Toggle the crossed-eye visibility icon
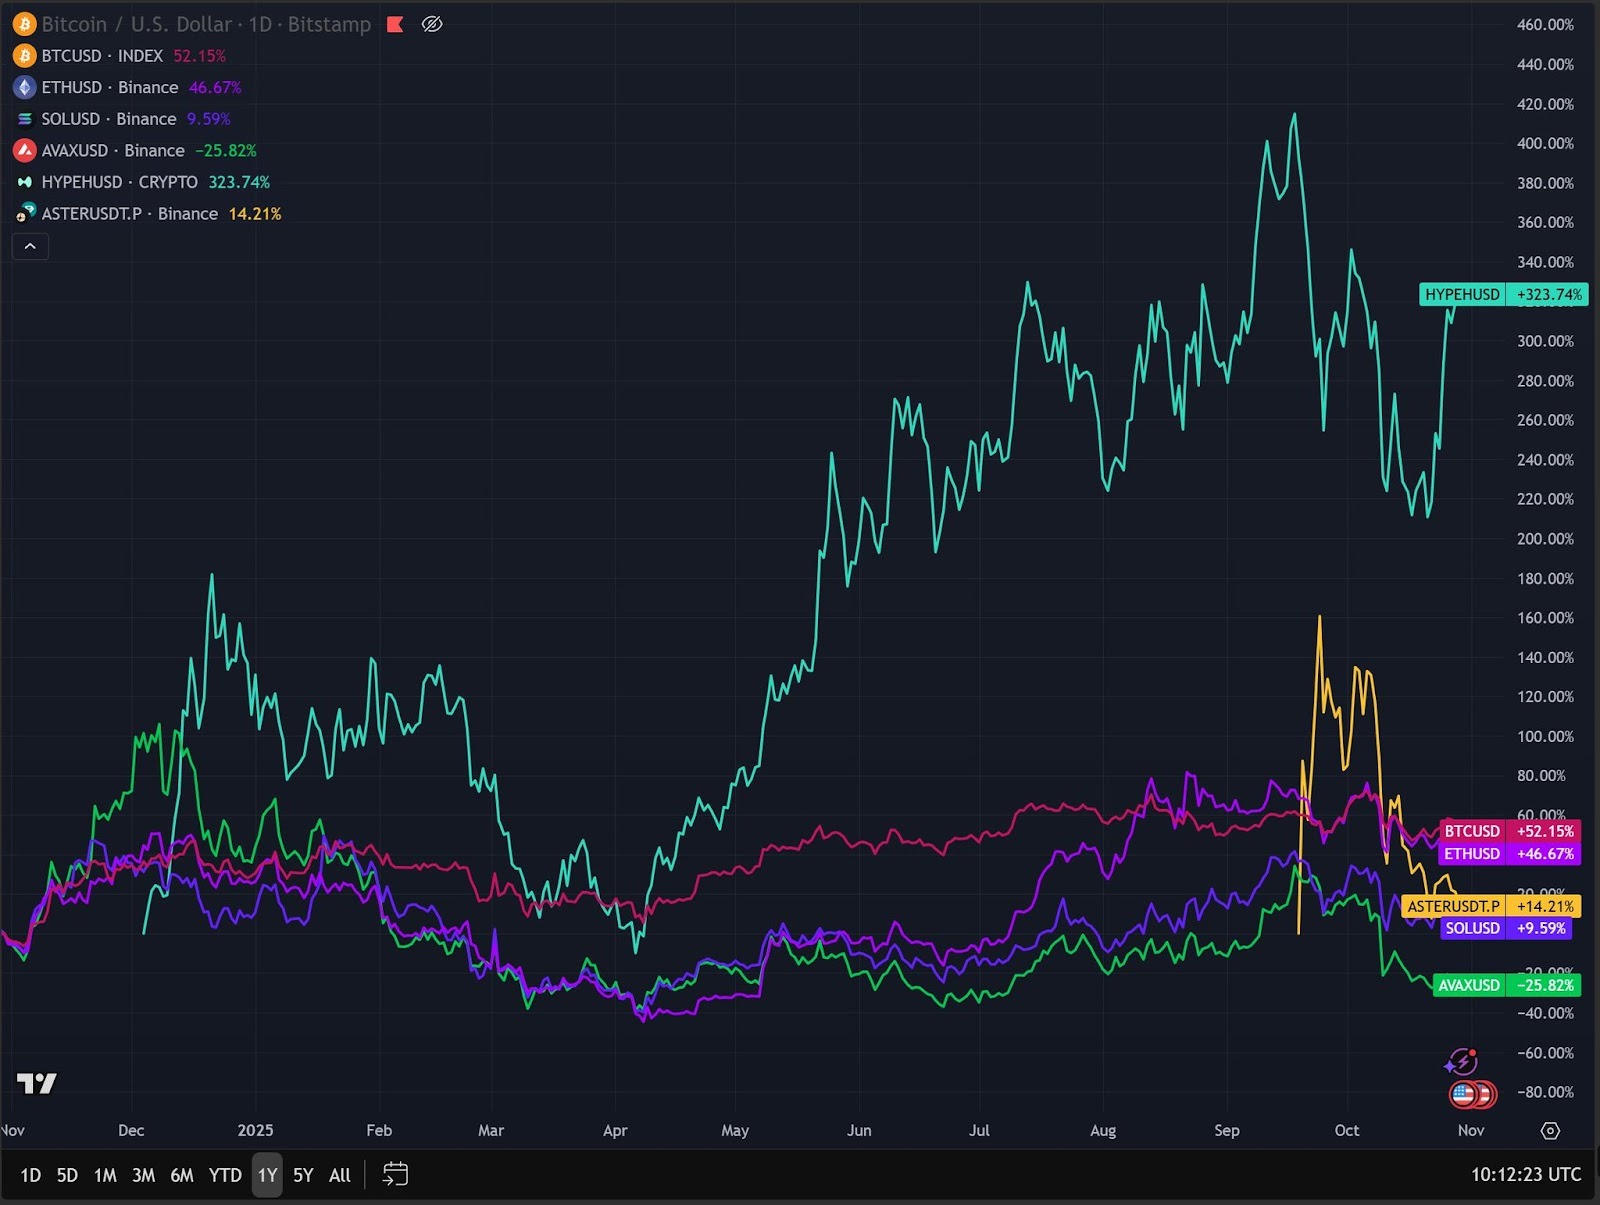Viewport: 1600px width, 1205px height. point(432,24)
